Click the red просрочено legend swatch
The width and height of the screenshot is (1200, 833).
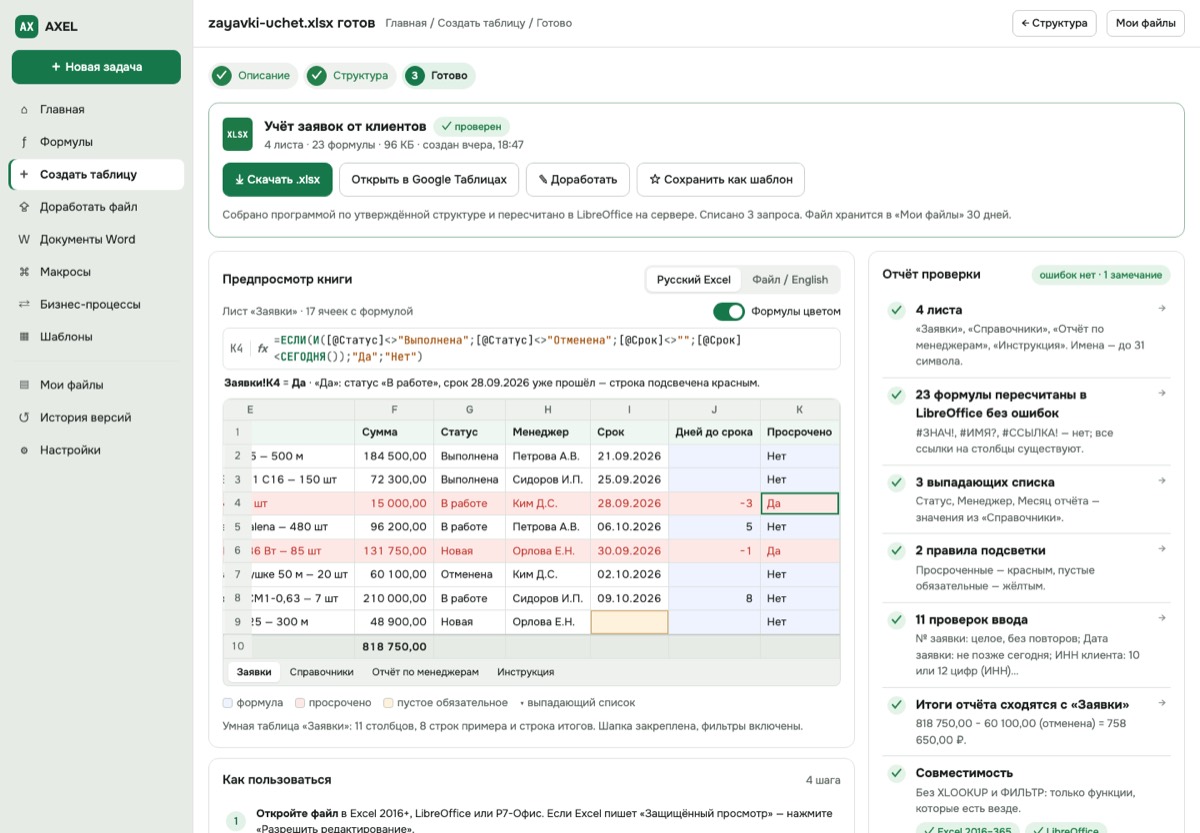300,703
